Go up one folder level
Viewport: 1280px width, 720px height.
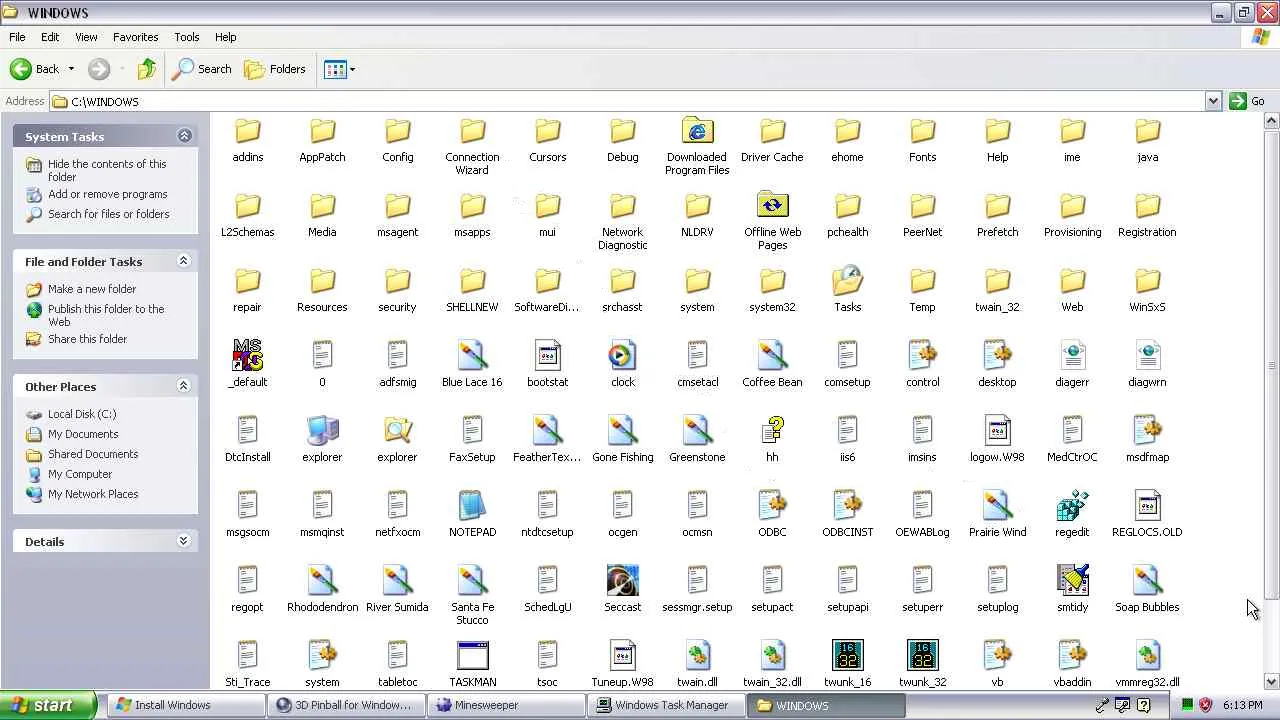(147, 69)
